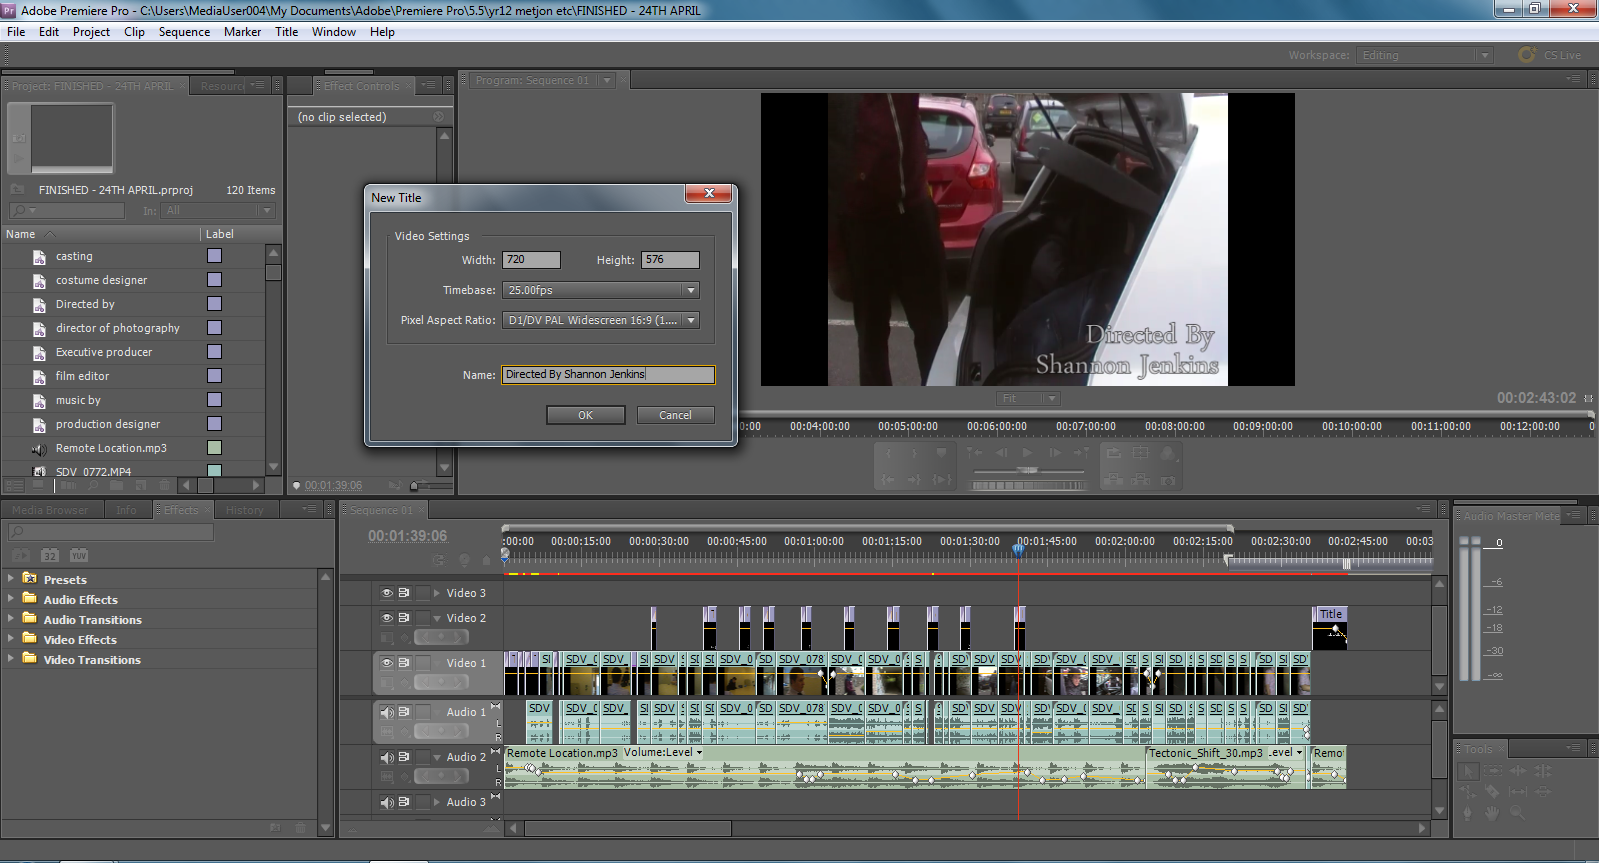Screen dimensions: 1599x863
Task: Create a new bin in Project panel
Action: pos(116,485)
